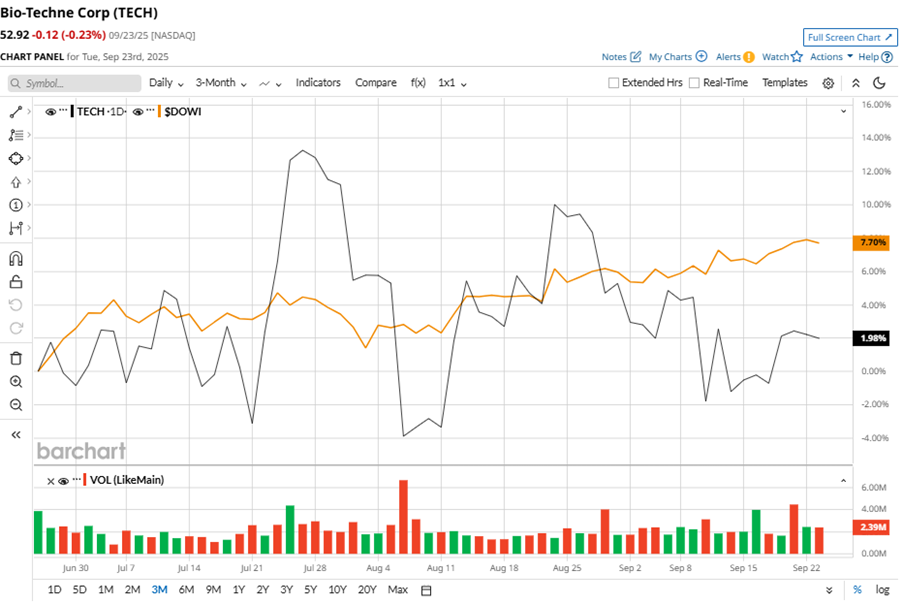Enable Real-Time checkbox
Image resolution: width=902 pixels, height=604 pixels.
(694, 83)
